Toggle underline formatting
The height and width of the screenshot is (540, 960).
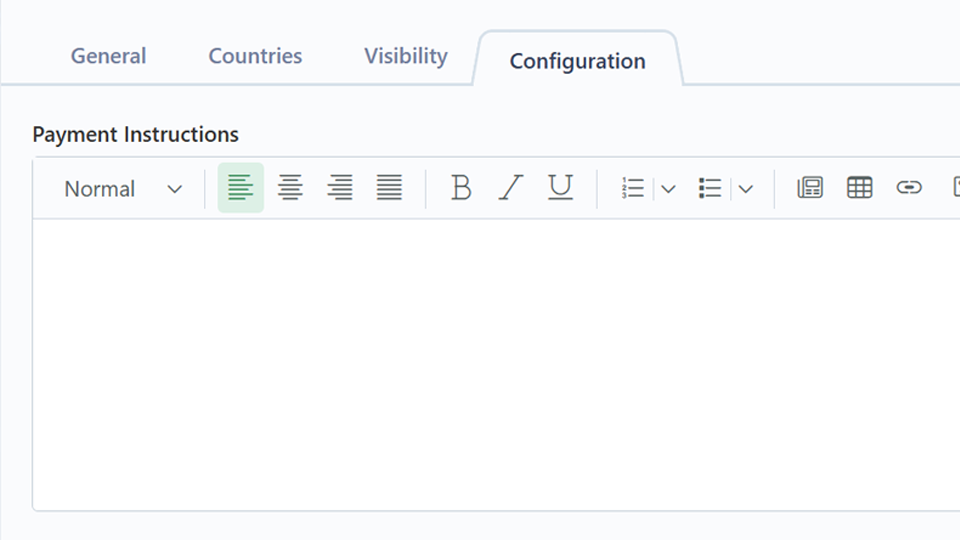[x=561, y=188]
